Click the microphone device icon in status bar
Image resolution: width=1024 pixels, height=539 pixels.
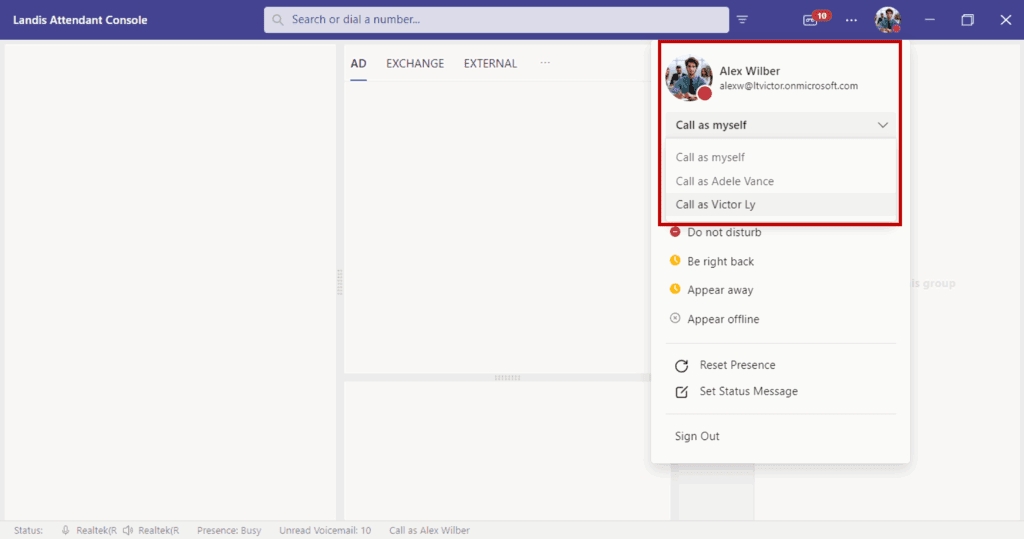pos(65,530)
